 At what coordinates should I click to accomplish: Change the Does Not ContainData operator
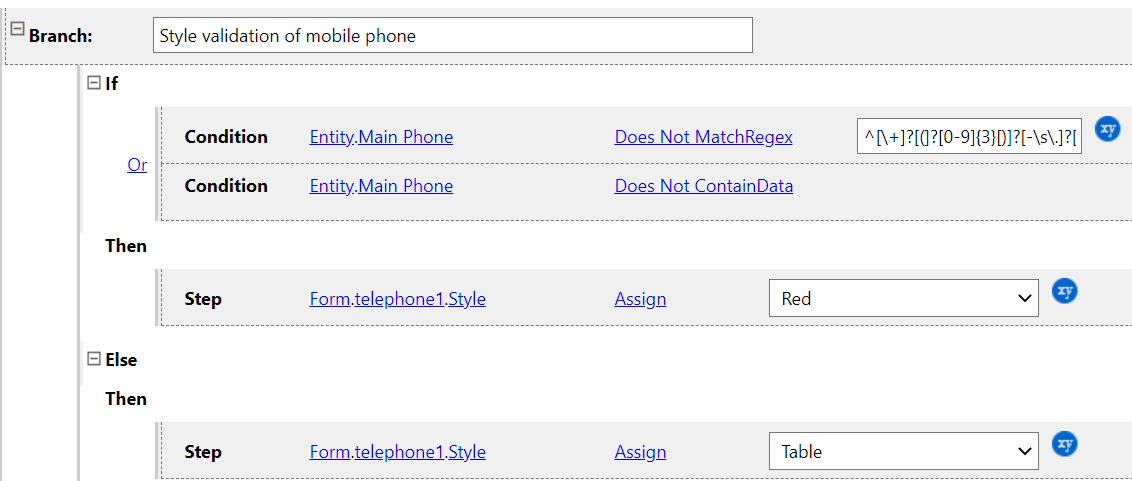[x=703, y=186]
